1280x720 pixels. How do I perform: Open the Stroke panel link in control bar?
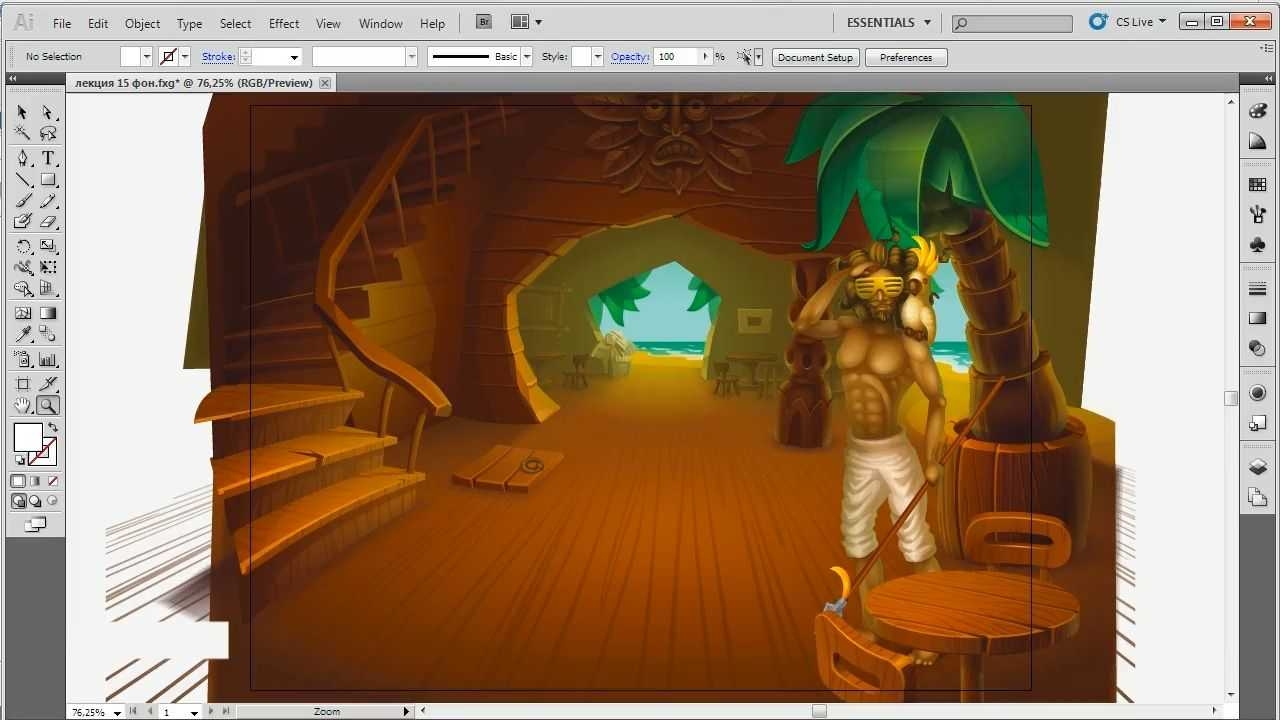pyautogui.click(x=218, y=57)
